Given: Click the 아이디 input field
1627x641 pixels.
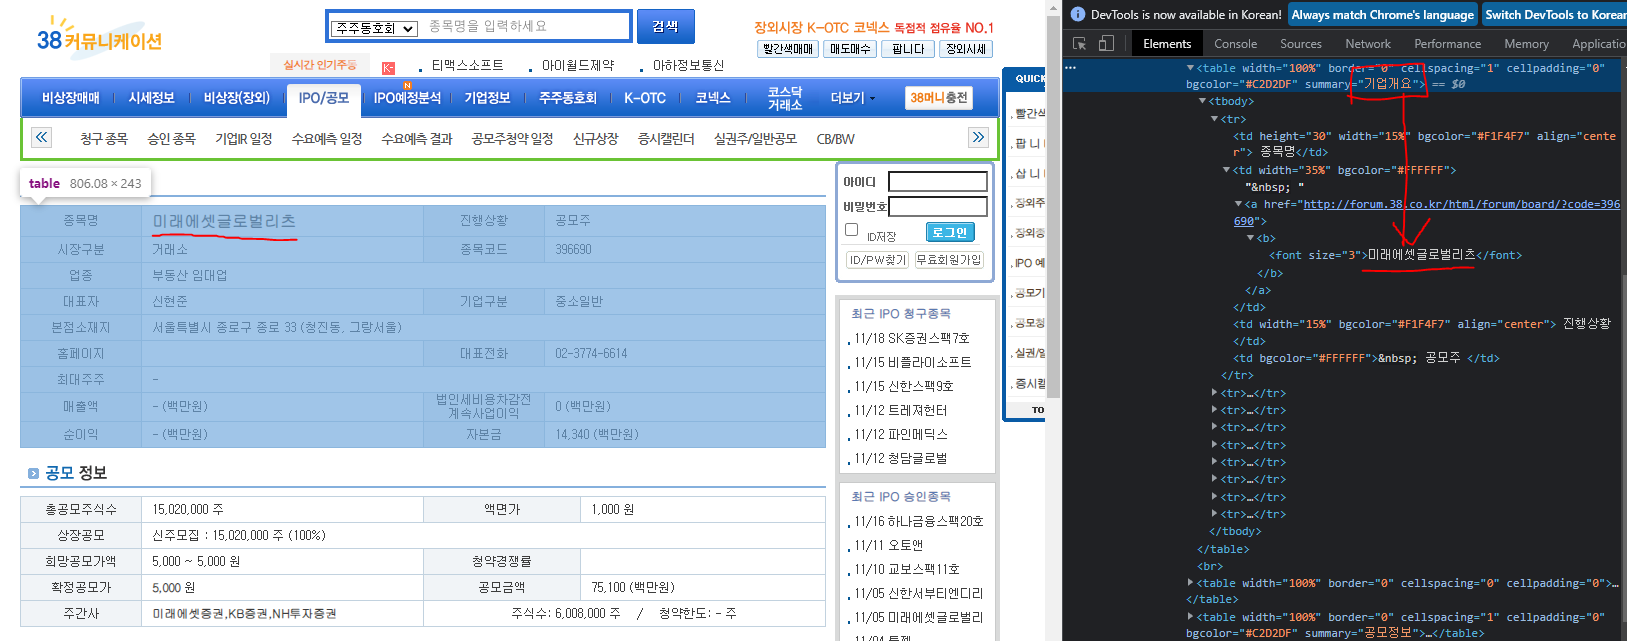Looking at the screenshot, I should click(x=938, y=182).
